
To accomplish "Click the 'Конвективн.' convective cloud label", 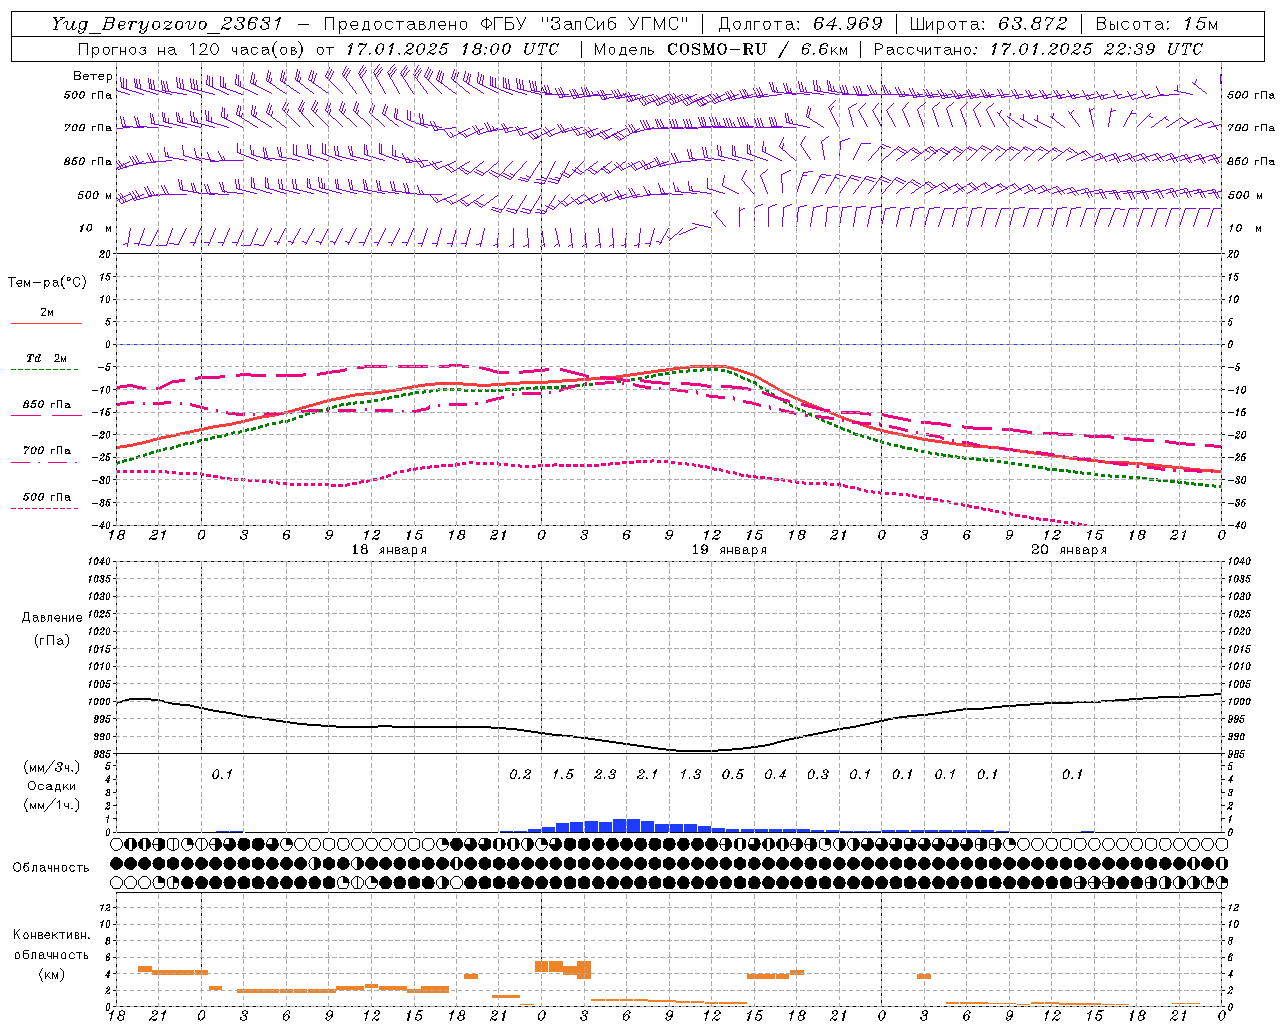I will 51,935.
